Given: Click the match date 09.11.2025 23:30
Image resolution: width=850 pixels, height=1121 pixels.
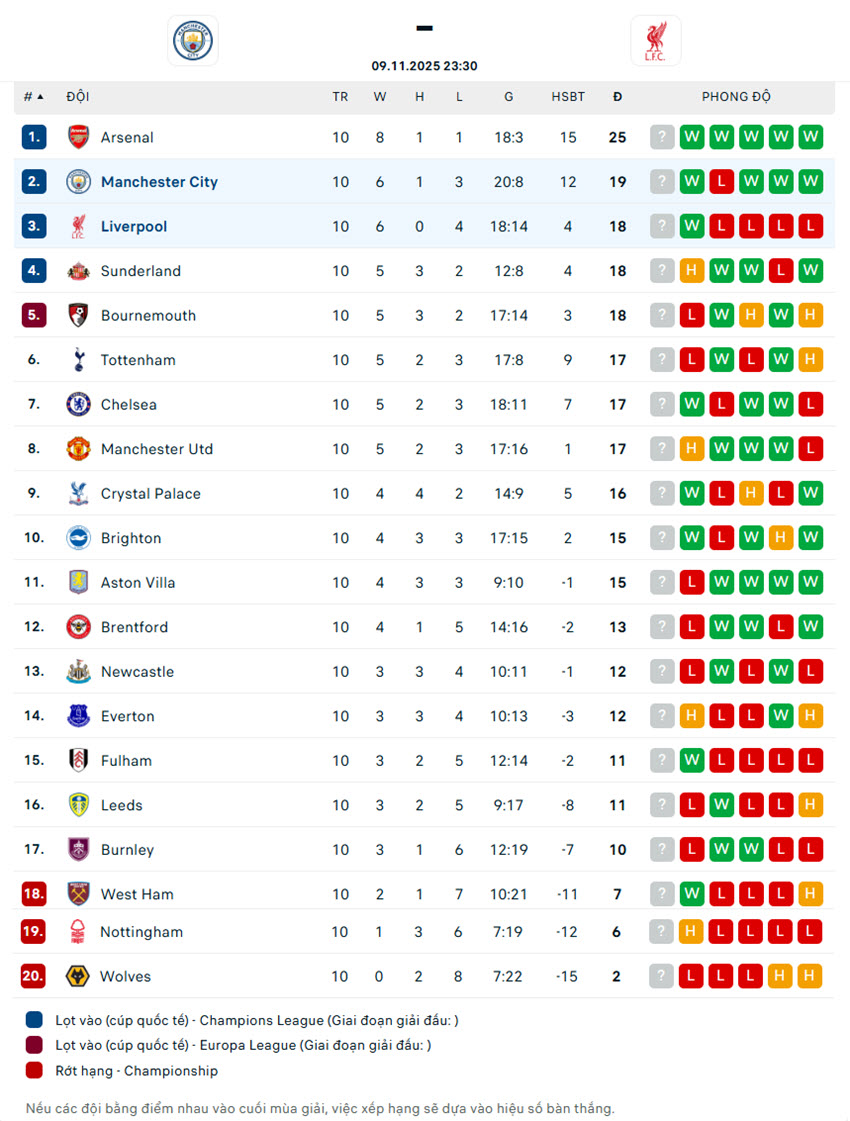Looking at the screenshot, I should 424,66.
